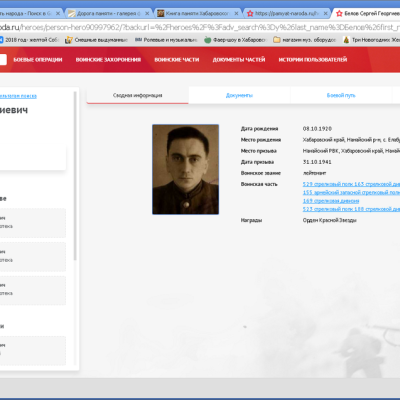
Task: Close the 'Дорога памяти' browser tab
Action: click(147, 13)
